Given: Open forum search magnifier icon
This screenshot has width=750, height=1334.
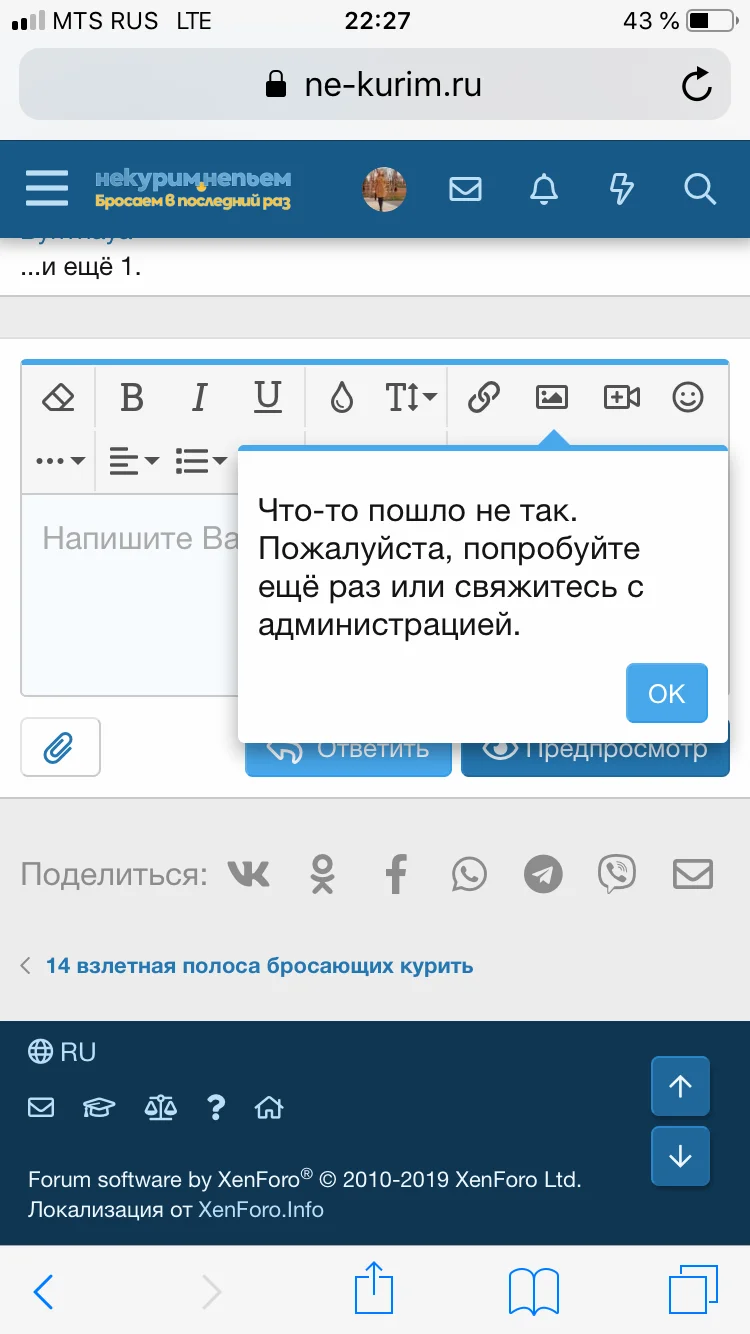Looking at the screenshot, I should [x=700, y=189].
